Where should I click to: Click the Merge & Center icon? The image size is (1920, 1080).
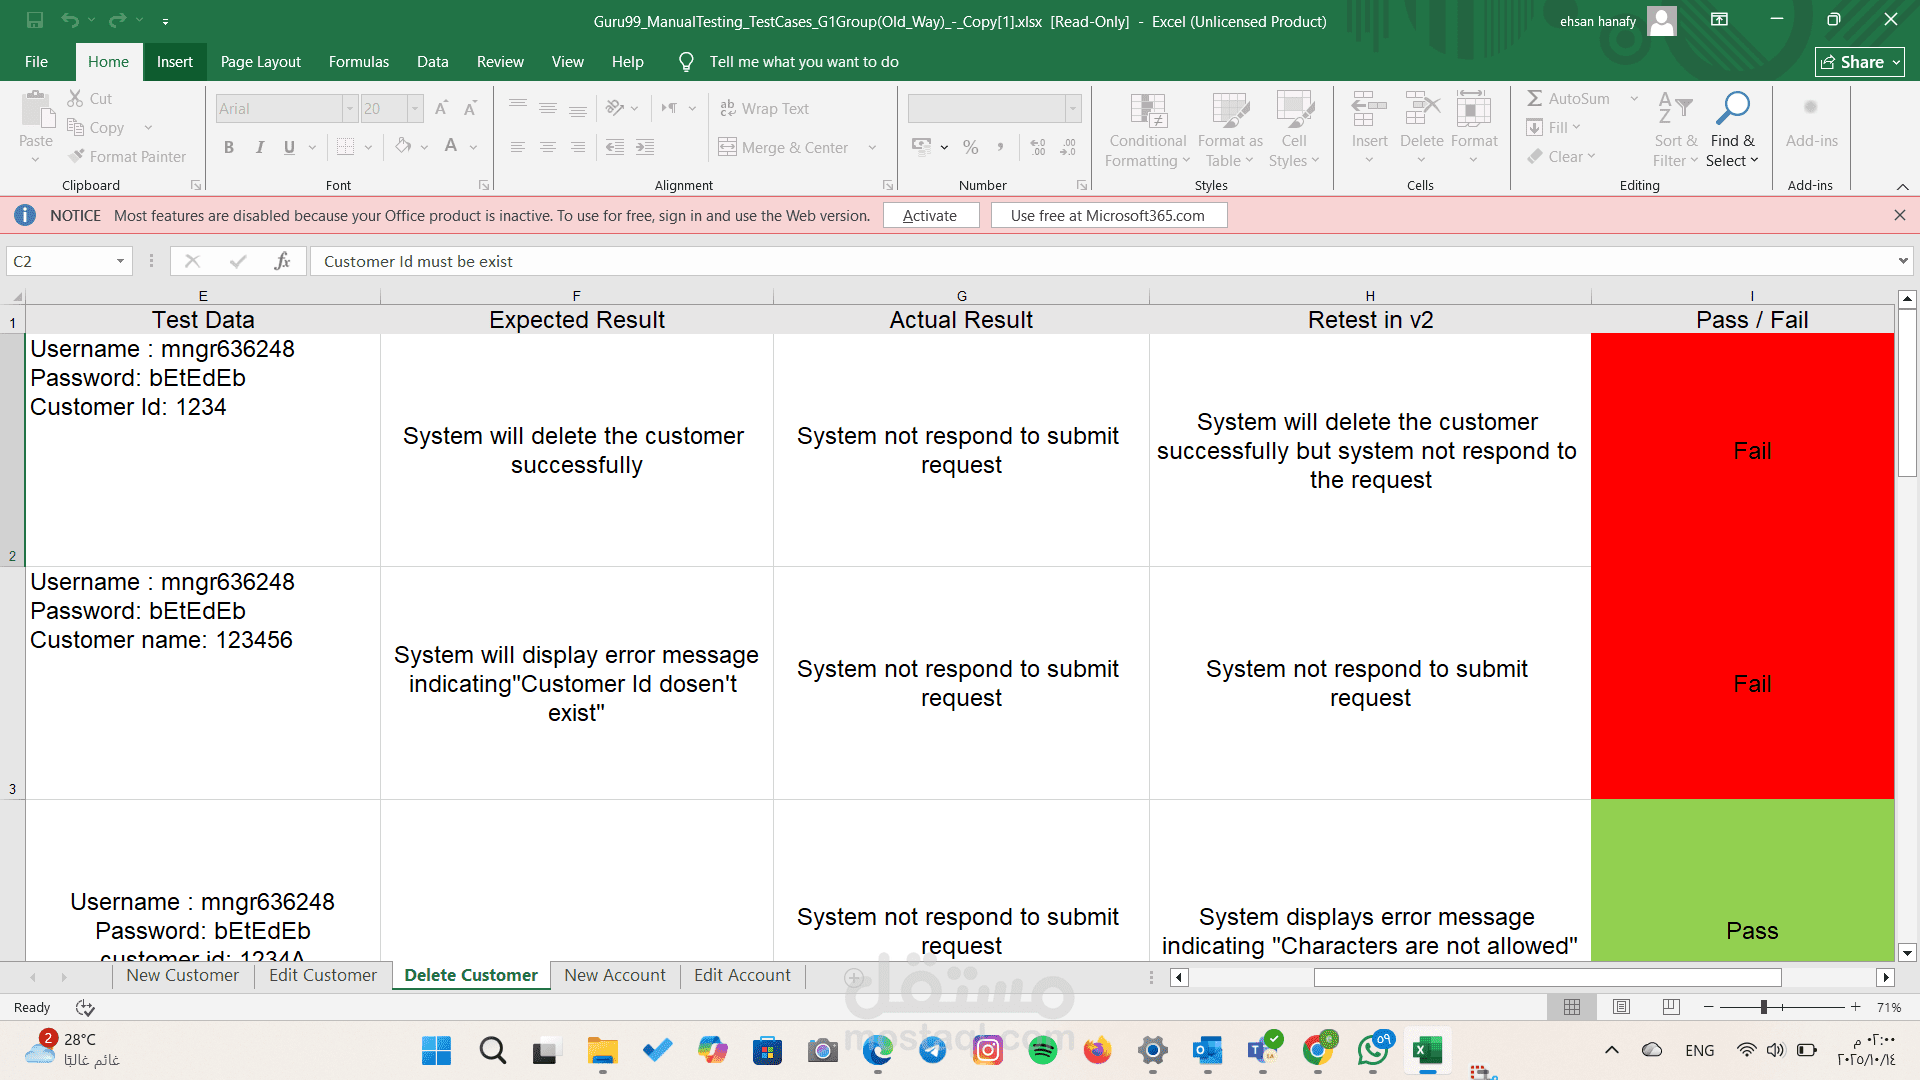[x=727, y=147]
